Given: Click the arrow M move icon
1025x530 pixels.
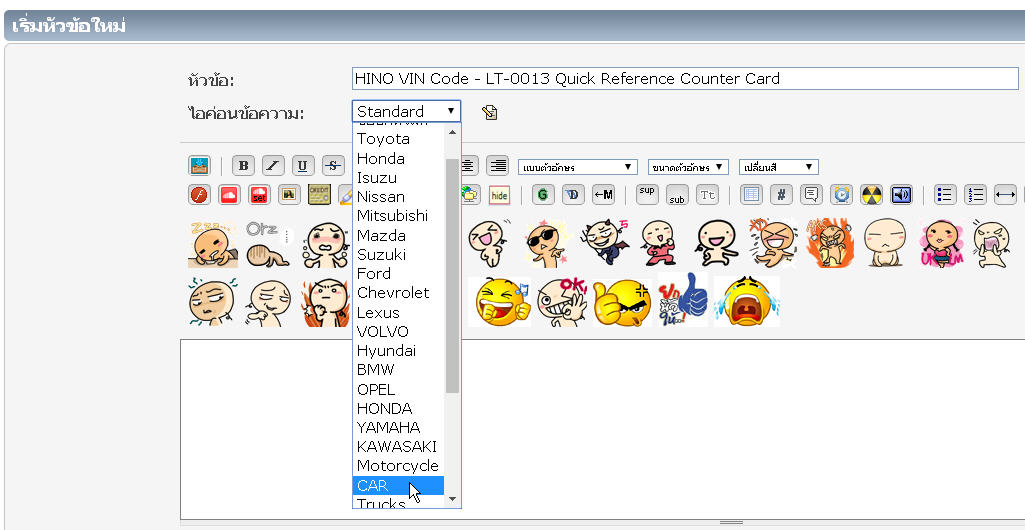Looking at the screenshot, I should pyautogui.click(x=603, y=195).
